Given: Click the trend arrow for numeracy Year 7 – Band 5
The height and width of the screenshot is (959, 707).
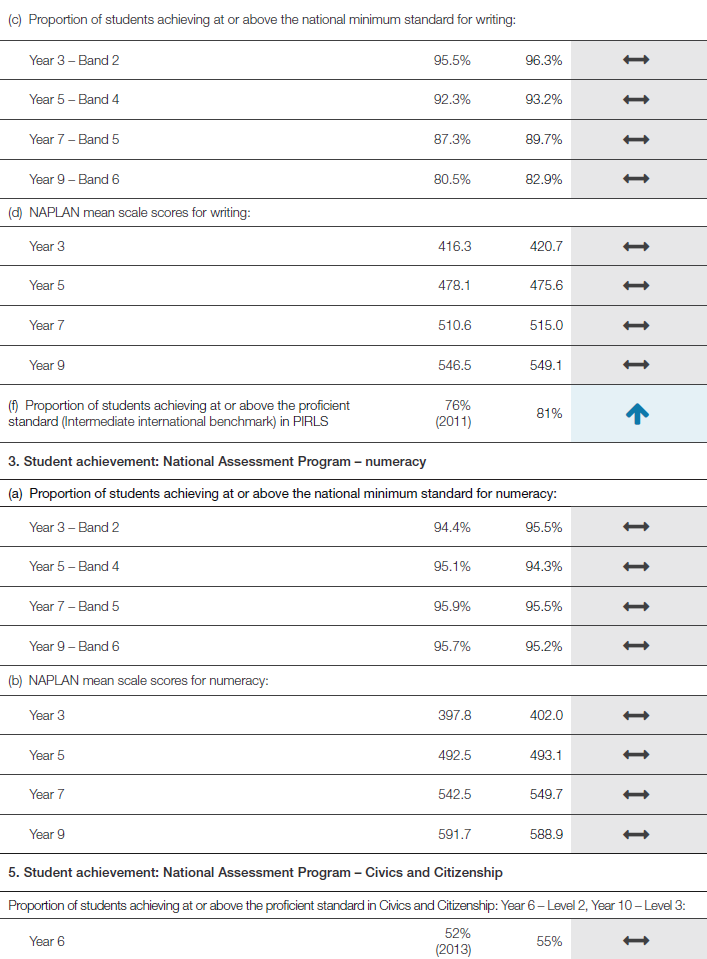Looking at the screenshot, I should point(637,606).
